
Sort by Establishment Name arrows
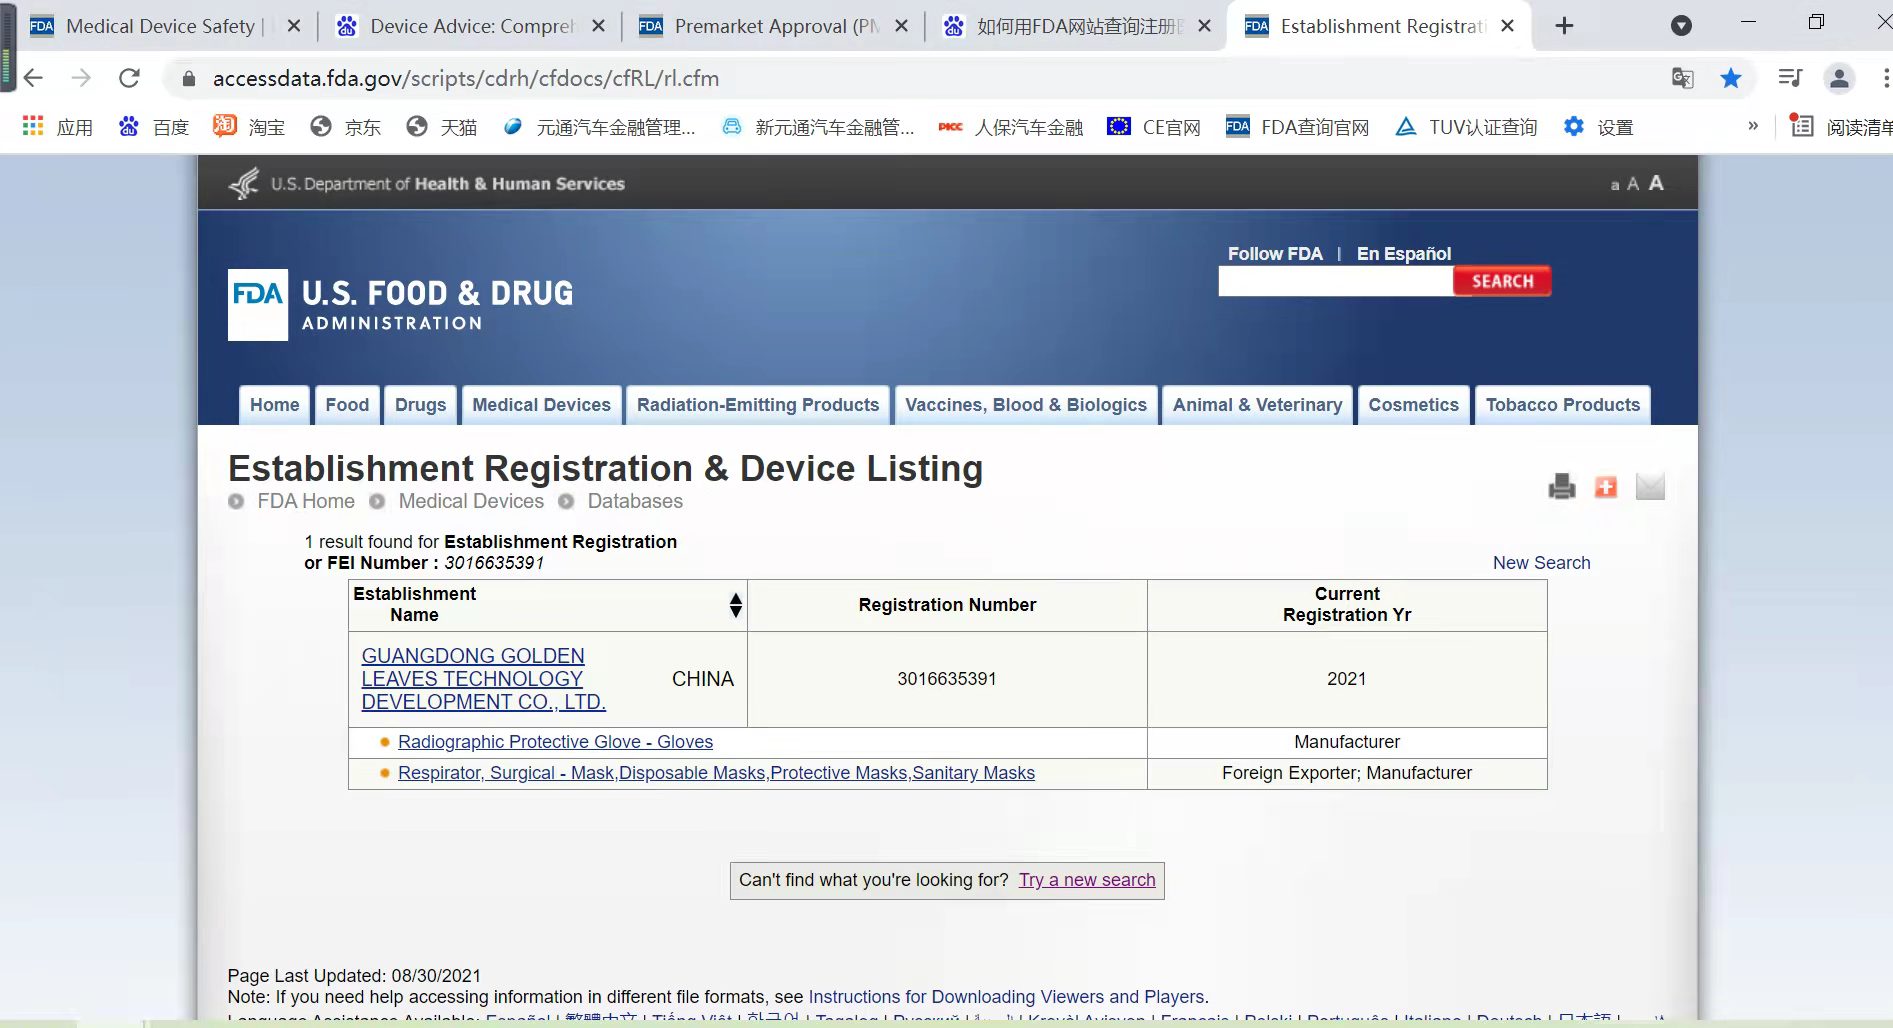pos(736,605)
